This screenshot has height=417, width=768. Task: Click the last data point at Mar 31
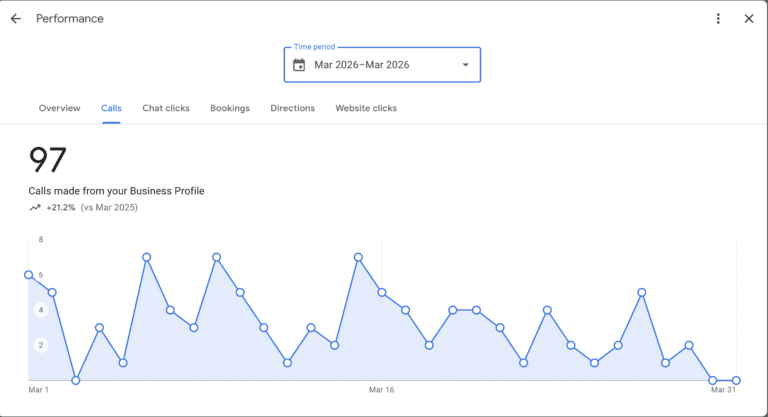(736, 380)
